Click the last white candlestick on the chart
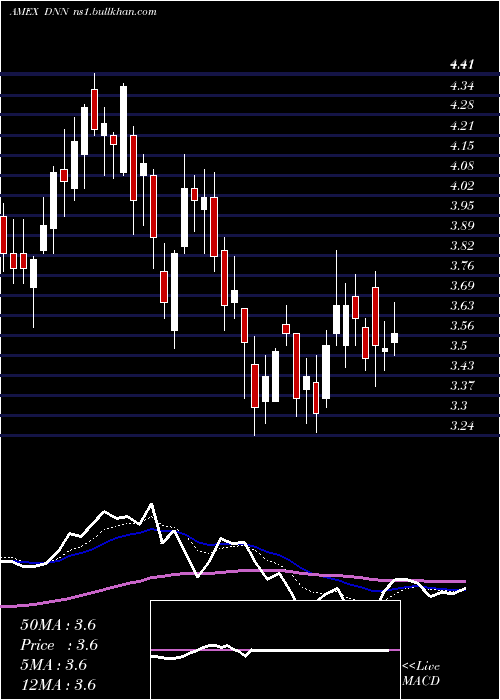 (394, 338)
